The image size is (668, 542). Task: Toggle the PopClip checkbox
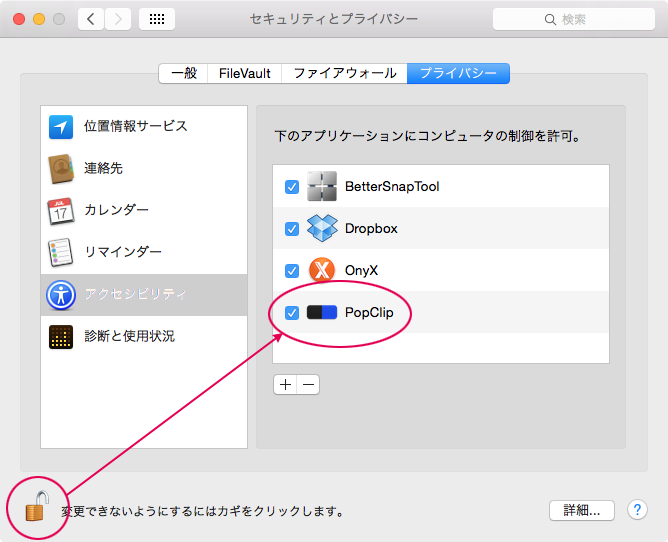(x=292, y=313)
